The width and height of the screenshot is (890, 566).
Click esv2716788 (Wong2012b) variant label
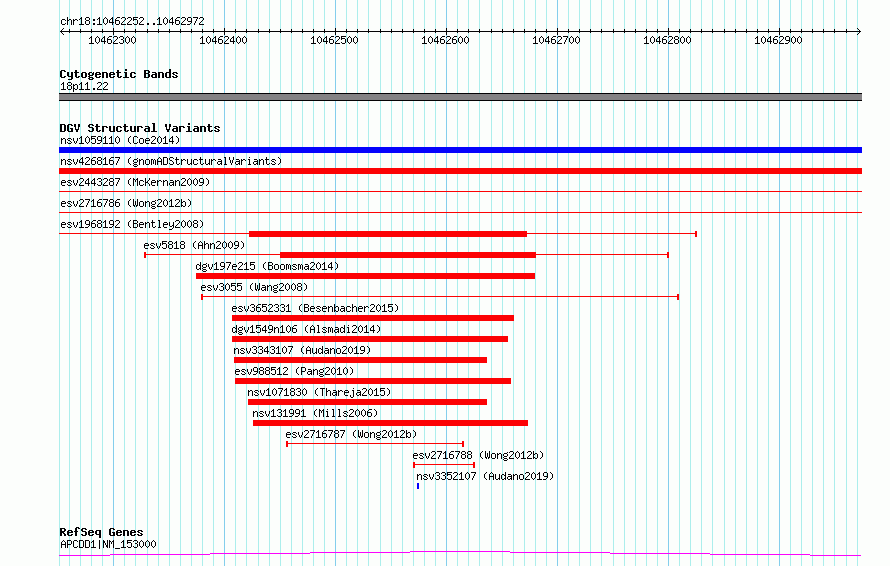point(478,455)
